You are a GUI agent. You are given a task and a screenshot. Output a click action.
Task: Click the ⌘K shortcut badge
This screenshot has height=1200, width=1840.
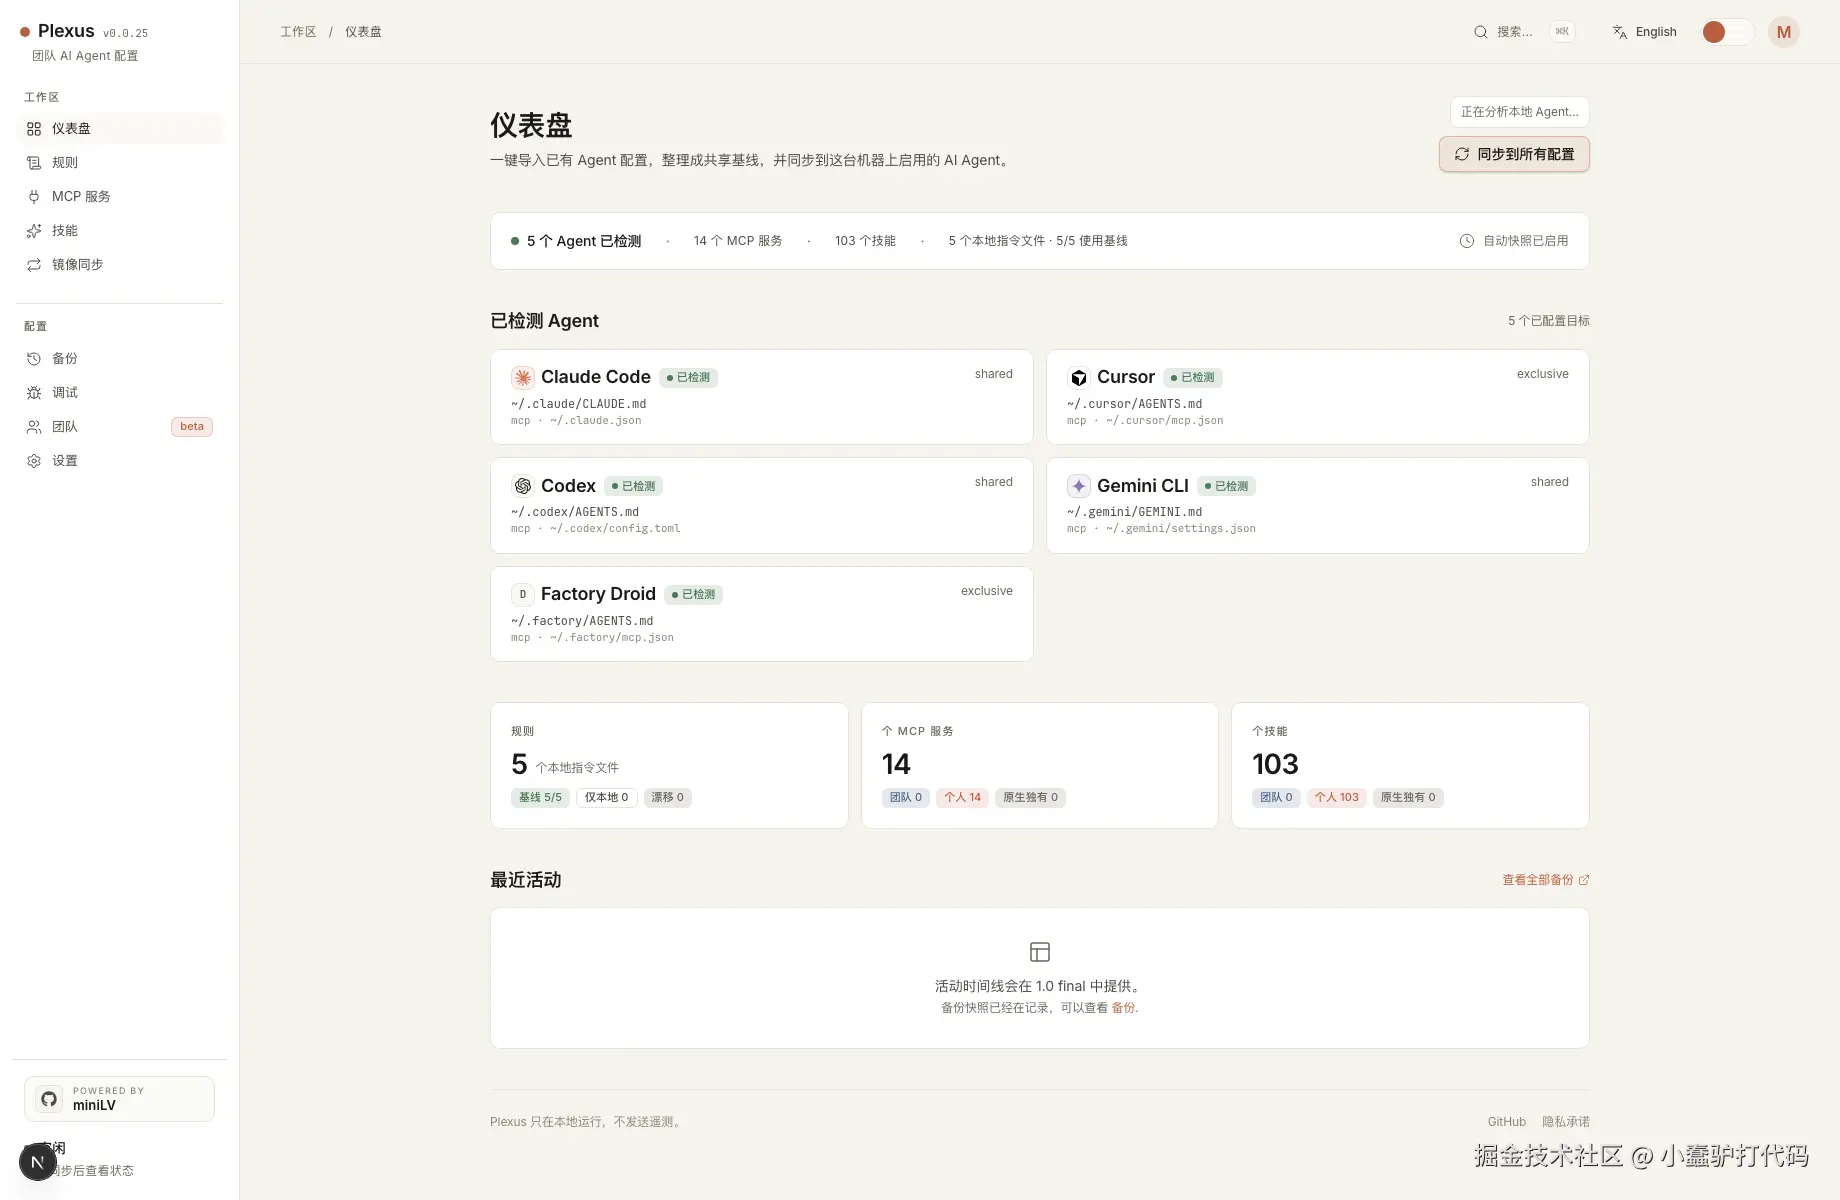[x=1562, y=32]
